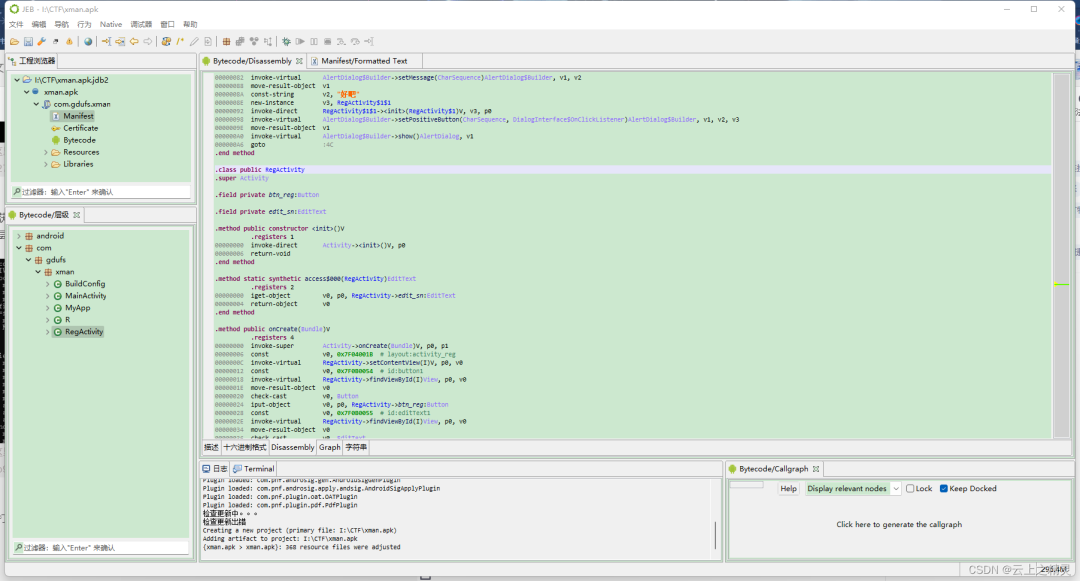Click the debugger run/resume toolbar icon
The height and width of the screenshot is (581, 1080).
coord(300,41)
